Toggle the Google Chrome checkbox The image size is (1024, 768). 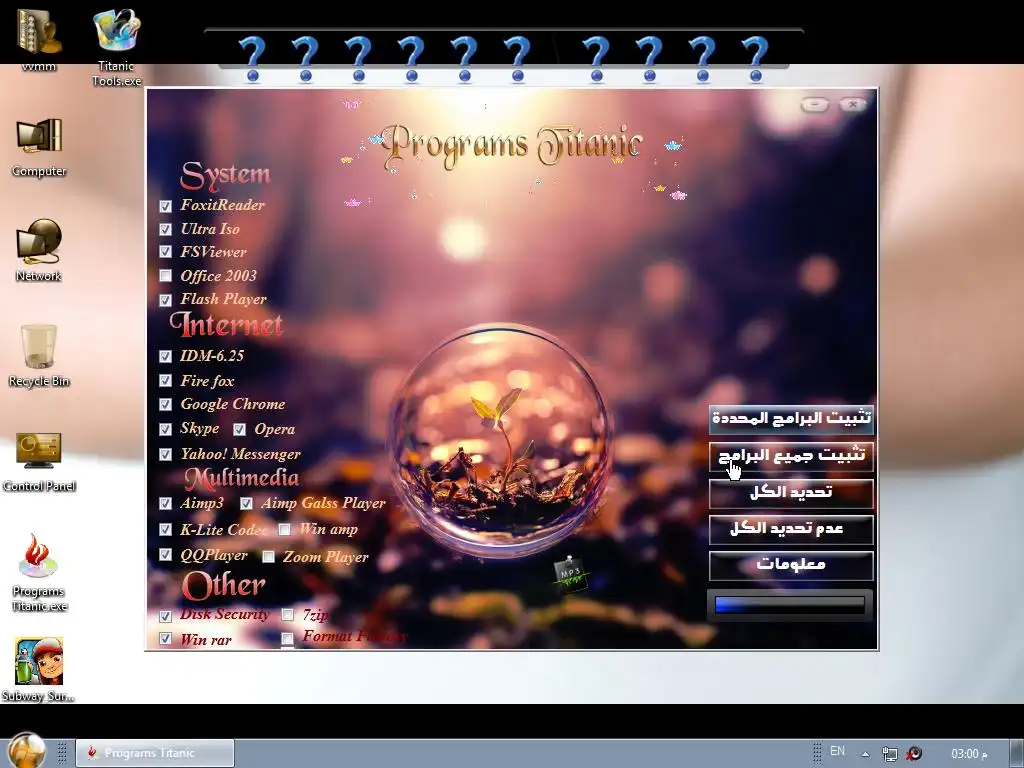(165, 404)
